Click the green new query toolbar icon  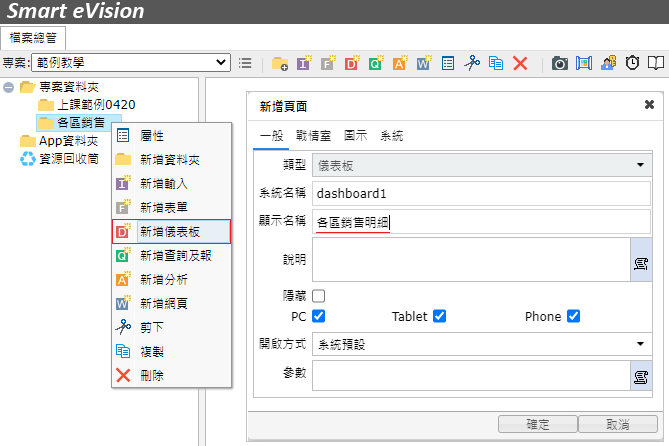click(x=375, y=63)
